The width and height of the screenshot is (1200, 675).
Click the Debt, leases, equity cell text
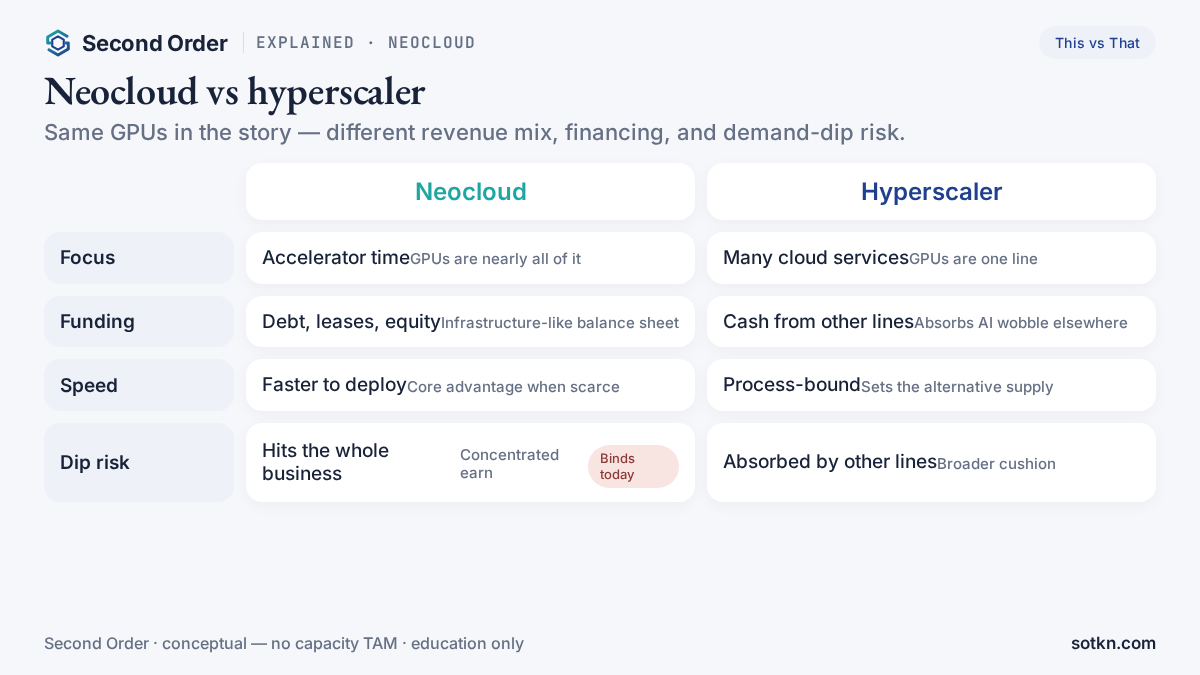[351, 322]
